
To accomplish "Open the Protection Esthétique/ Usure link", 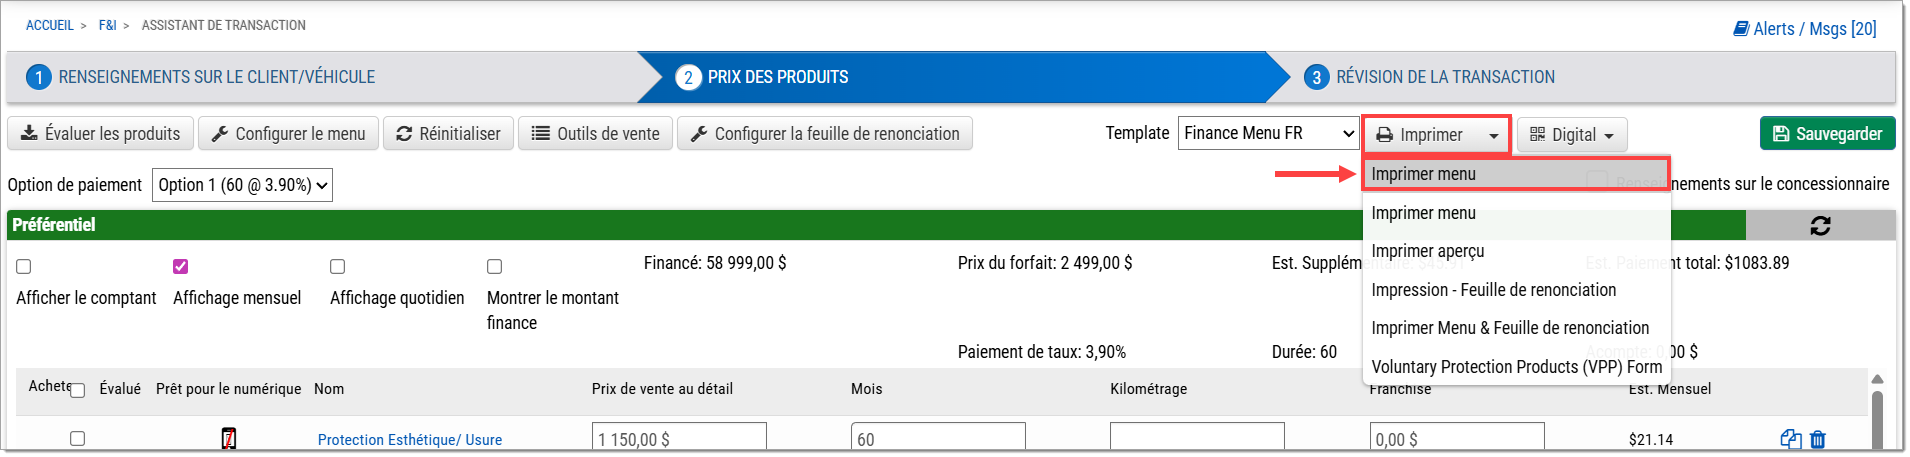I will (x=410, y=440).
